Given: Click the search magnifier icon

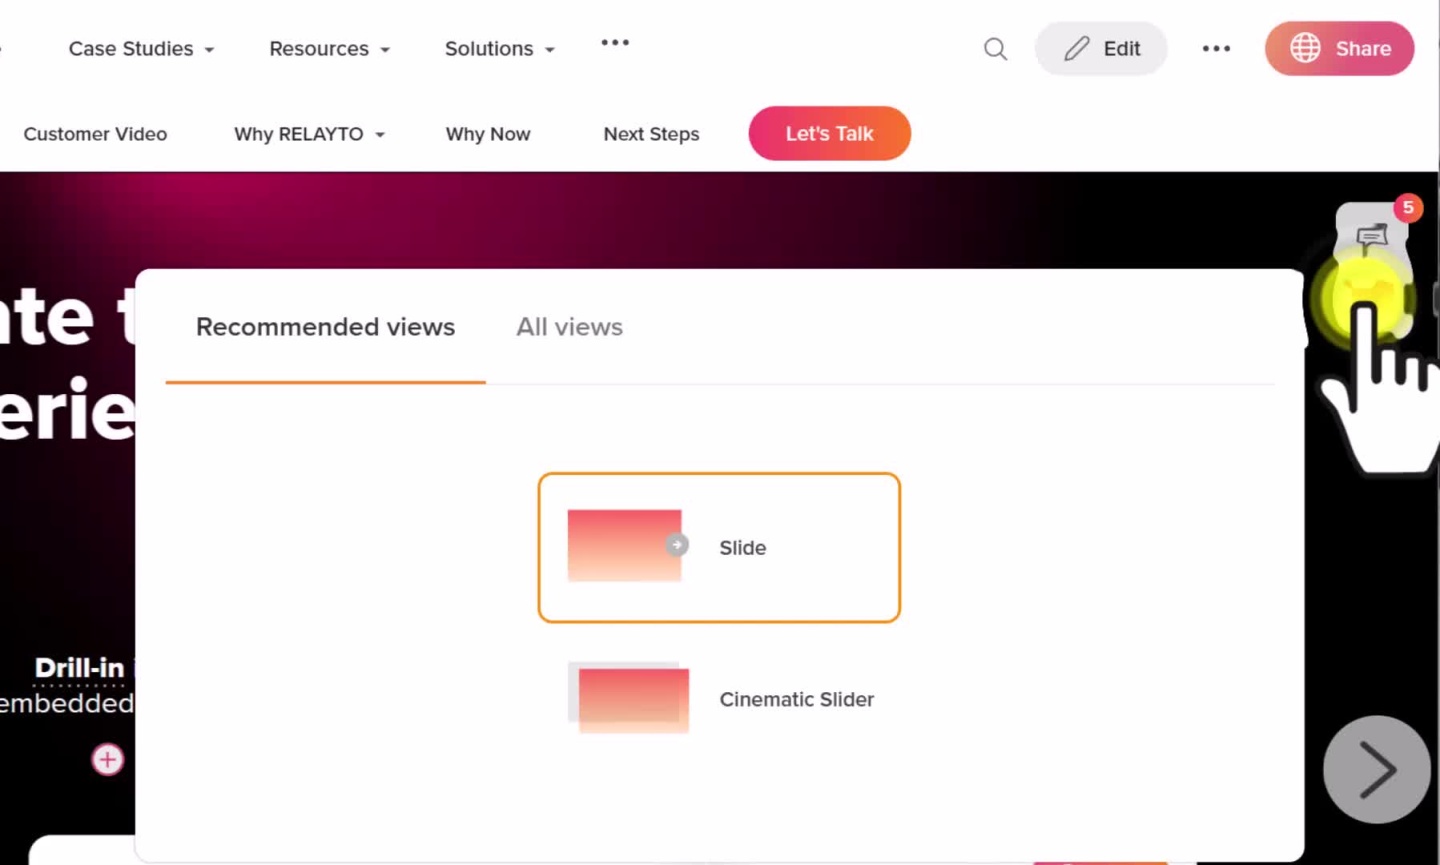Looking at the screenshot, I should coord(995,49).
